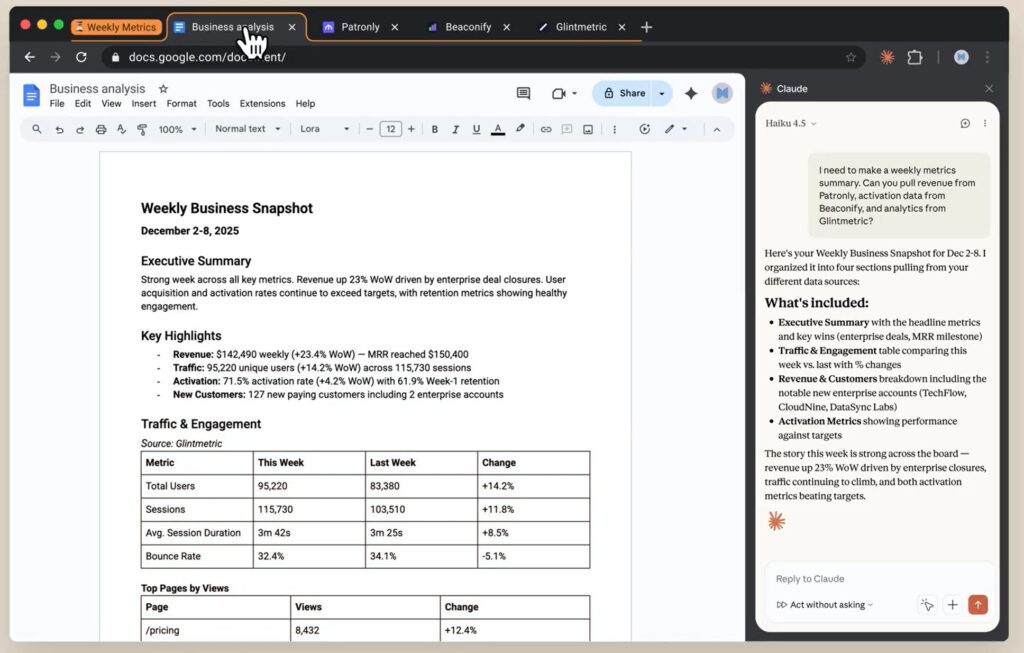This screenshot has height=653, width=1024.
Task: Star the Business analysis document
Action: (x=163, y=89)
